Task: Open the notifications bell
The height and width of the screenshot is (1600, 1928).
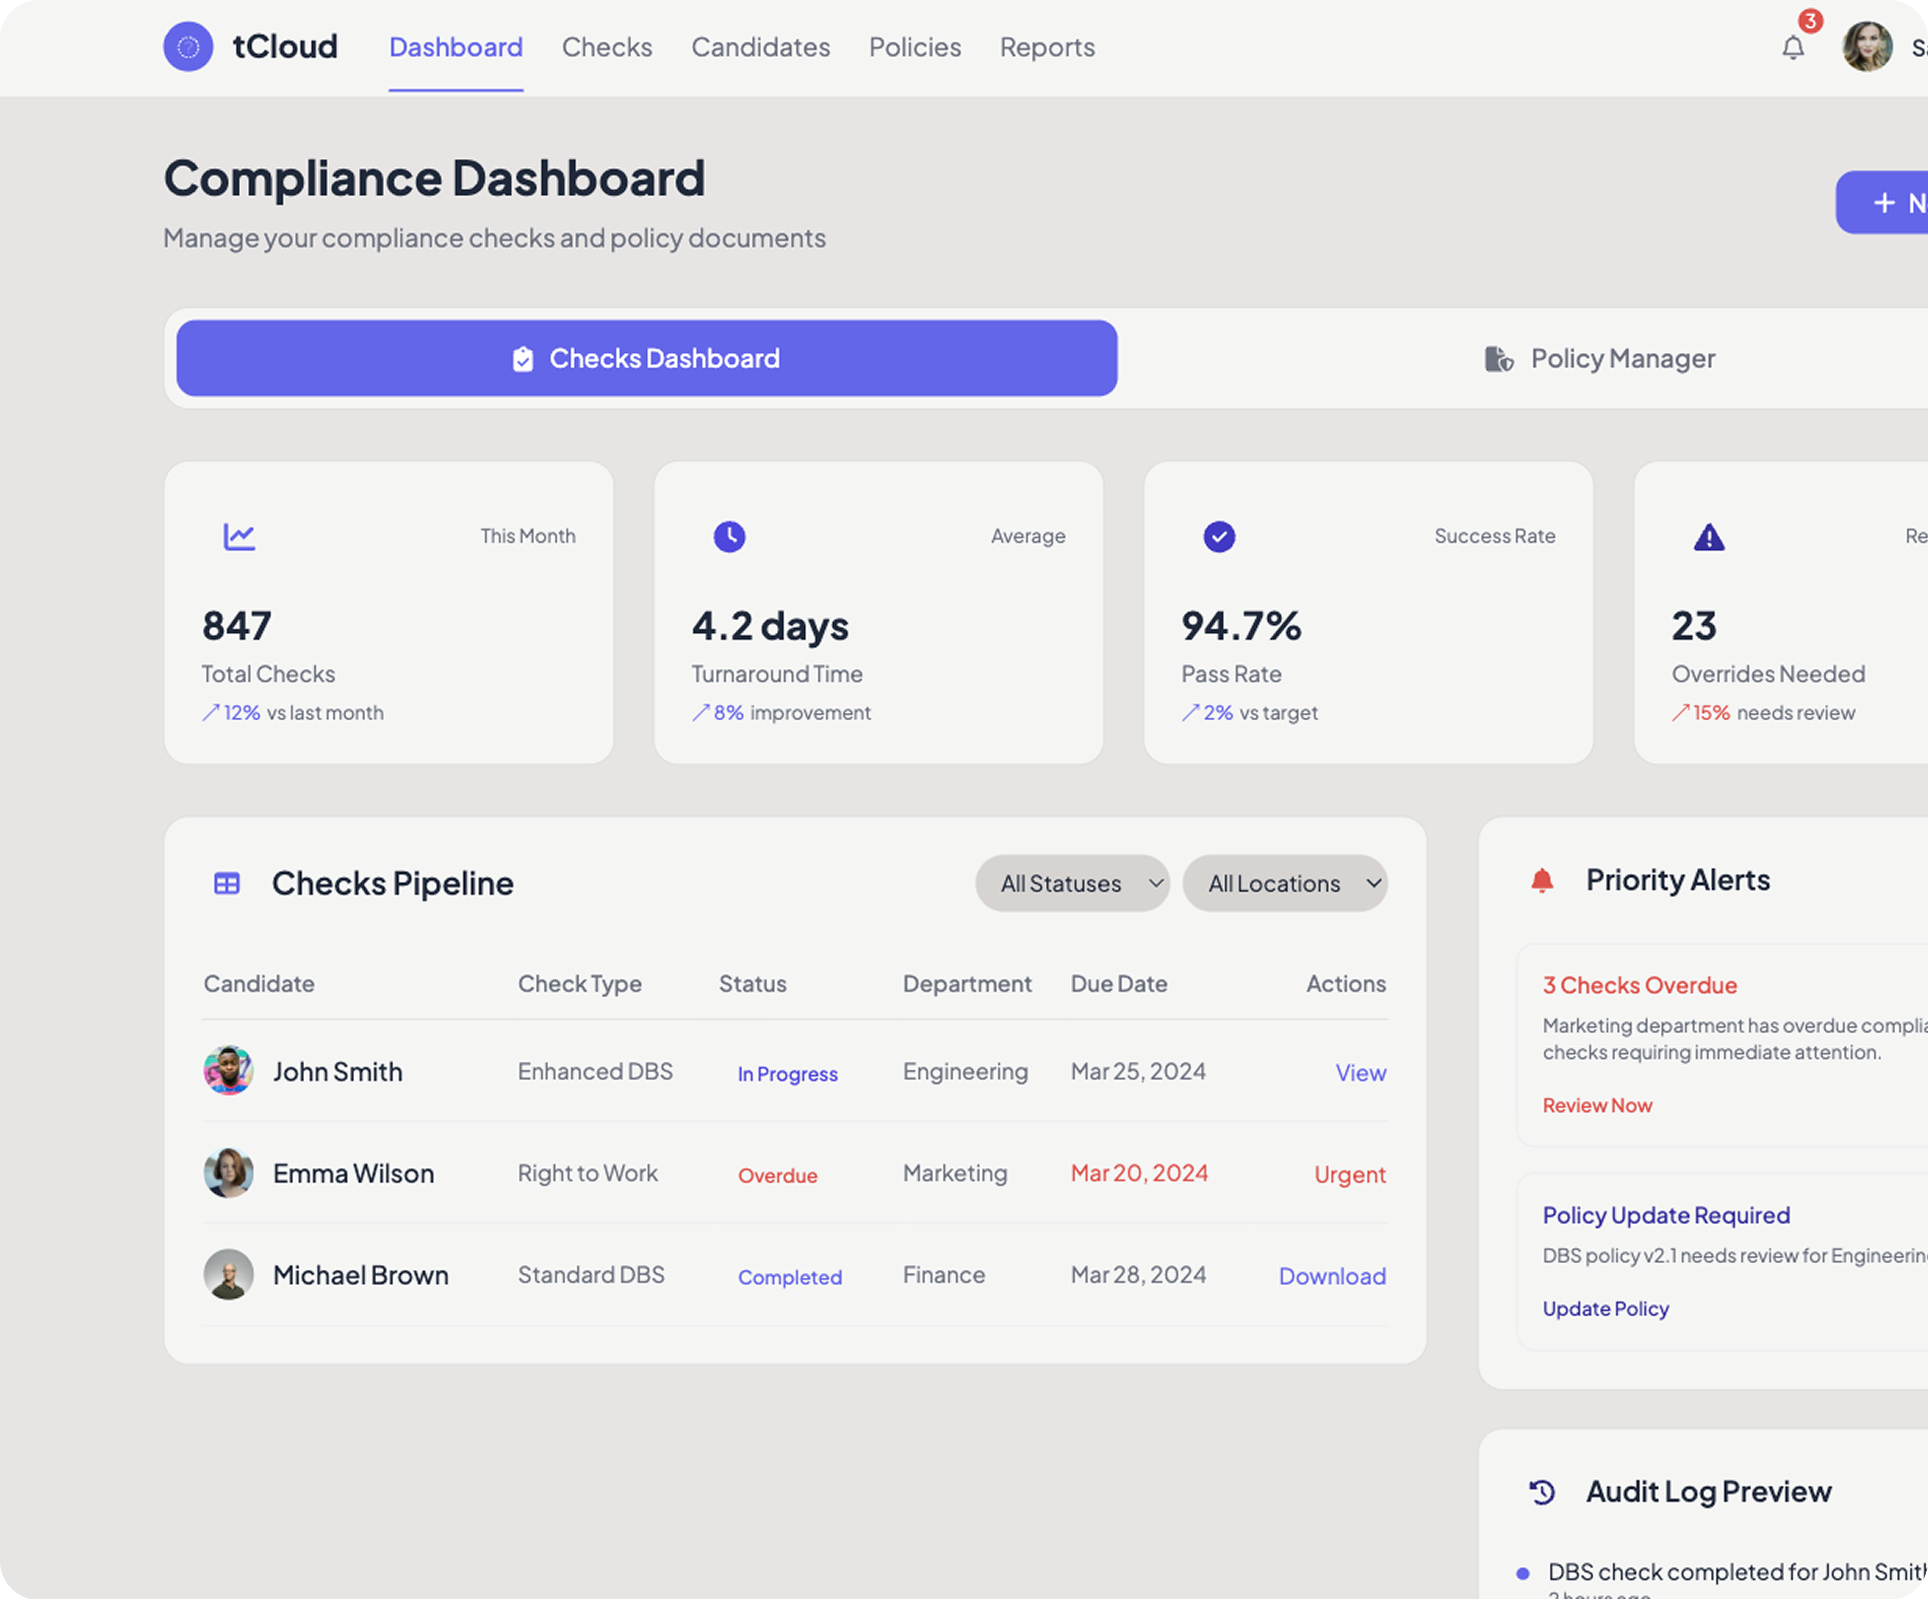Action: (1793, 47)
